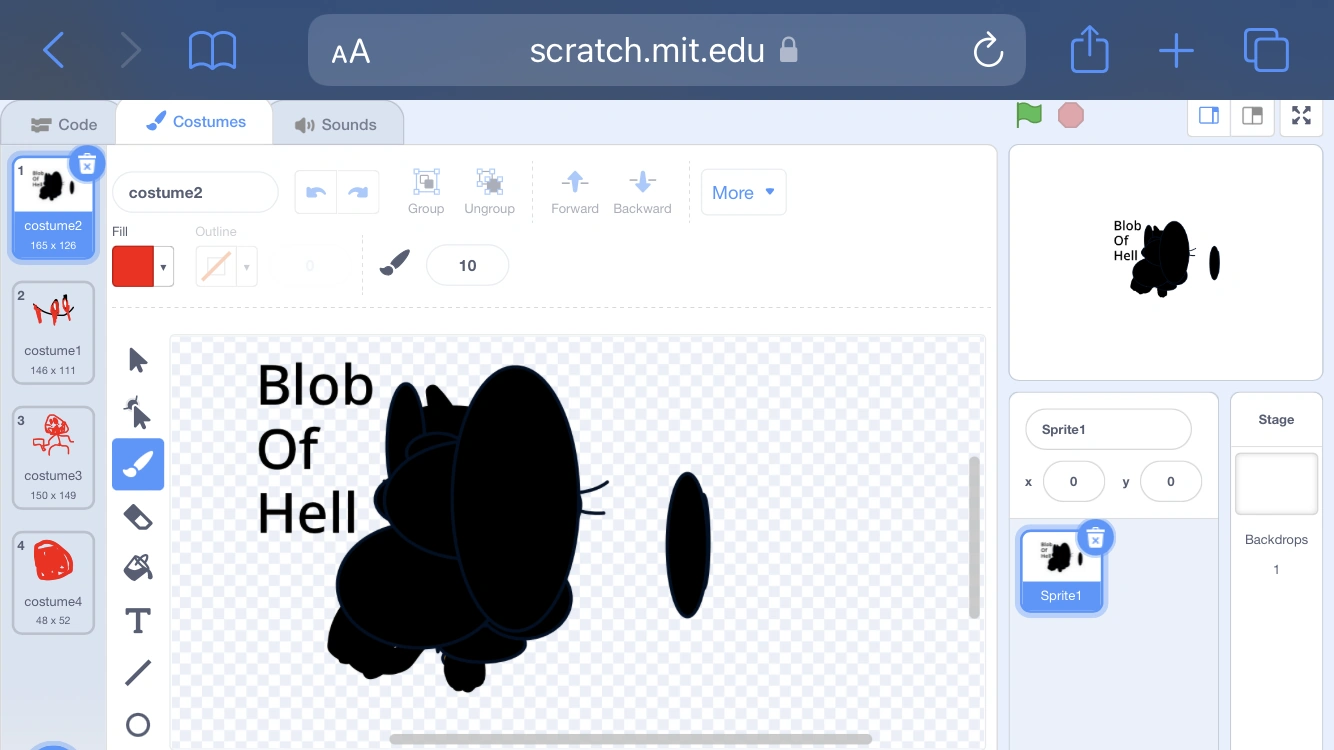Activate the Text tool

(138, 621)
